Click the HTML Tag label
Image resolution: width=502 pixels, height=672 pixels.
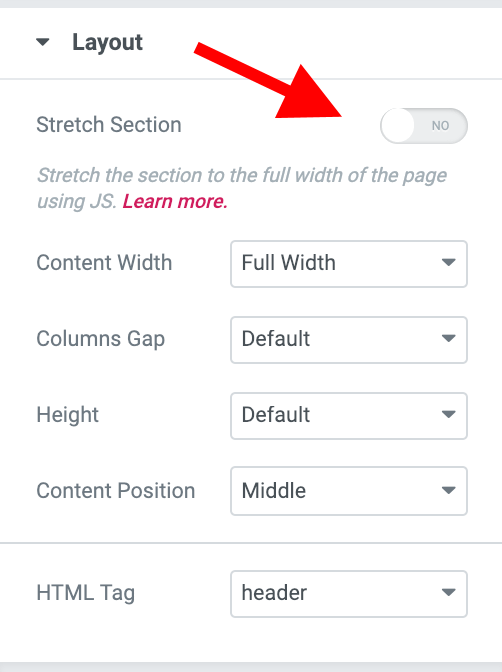coord(86,593)
